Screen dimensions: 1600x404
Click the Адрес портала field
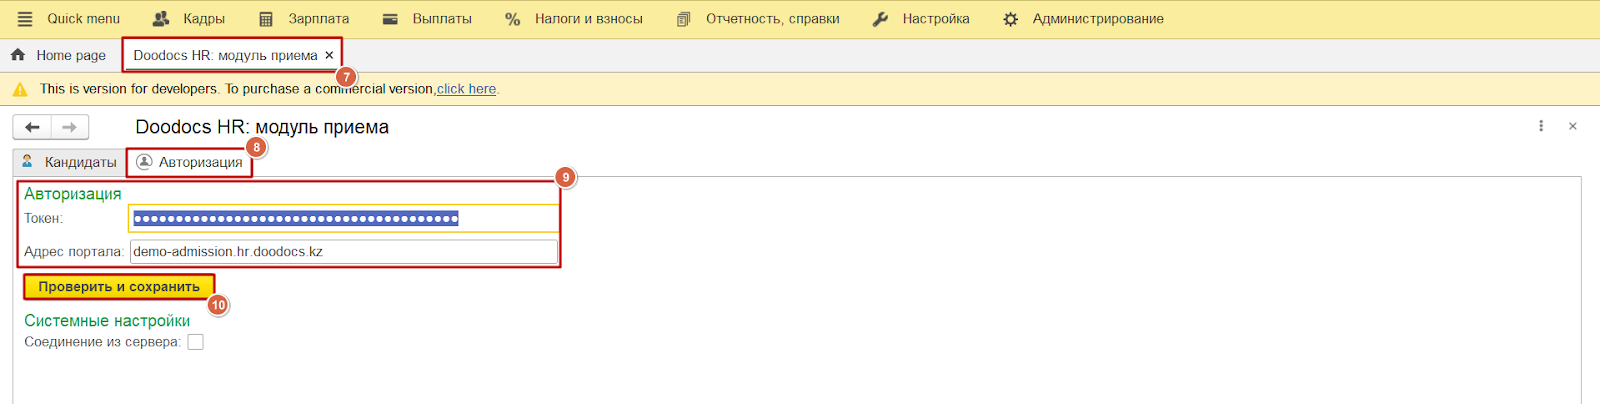click(x=344, y=252)
